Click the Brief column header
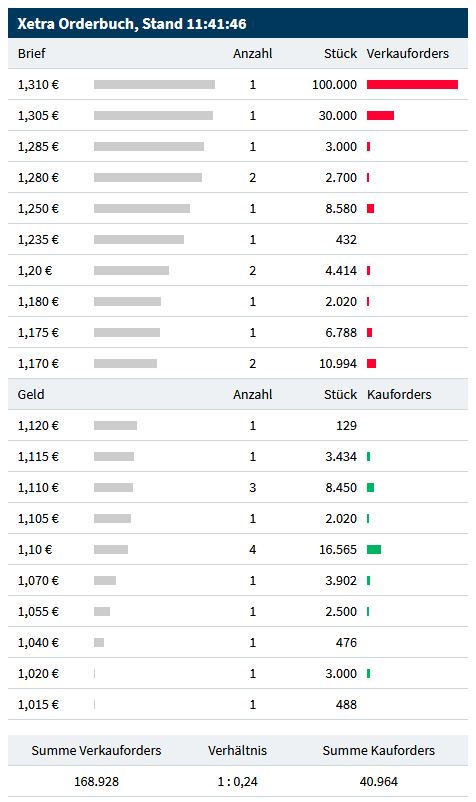Viewport: 476px width, 802px height. 32,53
